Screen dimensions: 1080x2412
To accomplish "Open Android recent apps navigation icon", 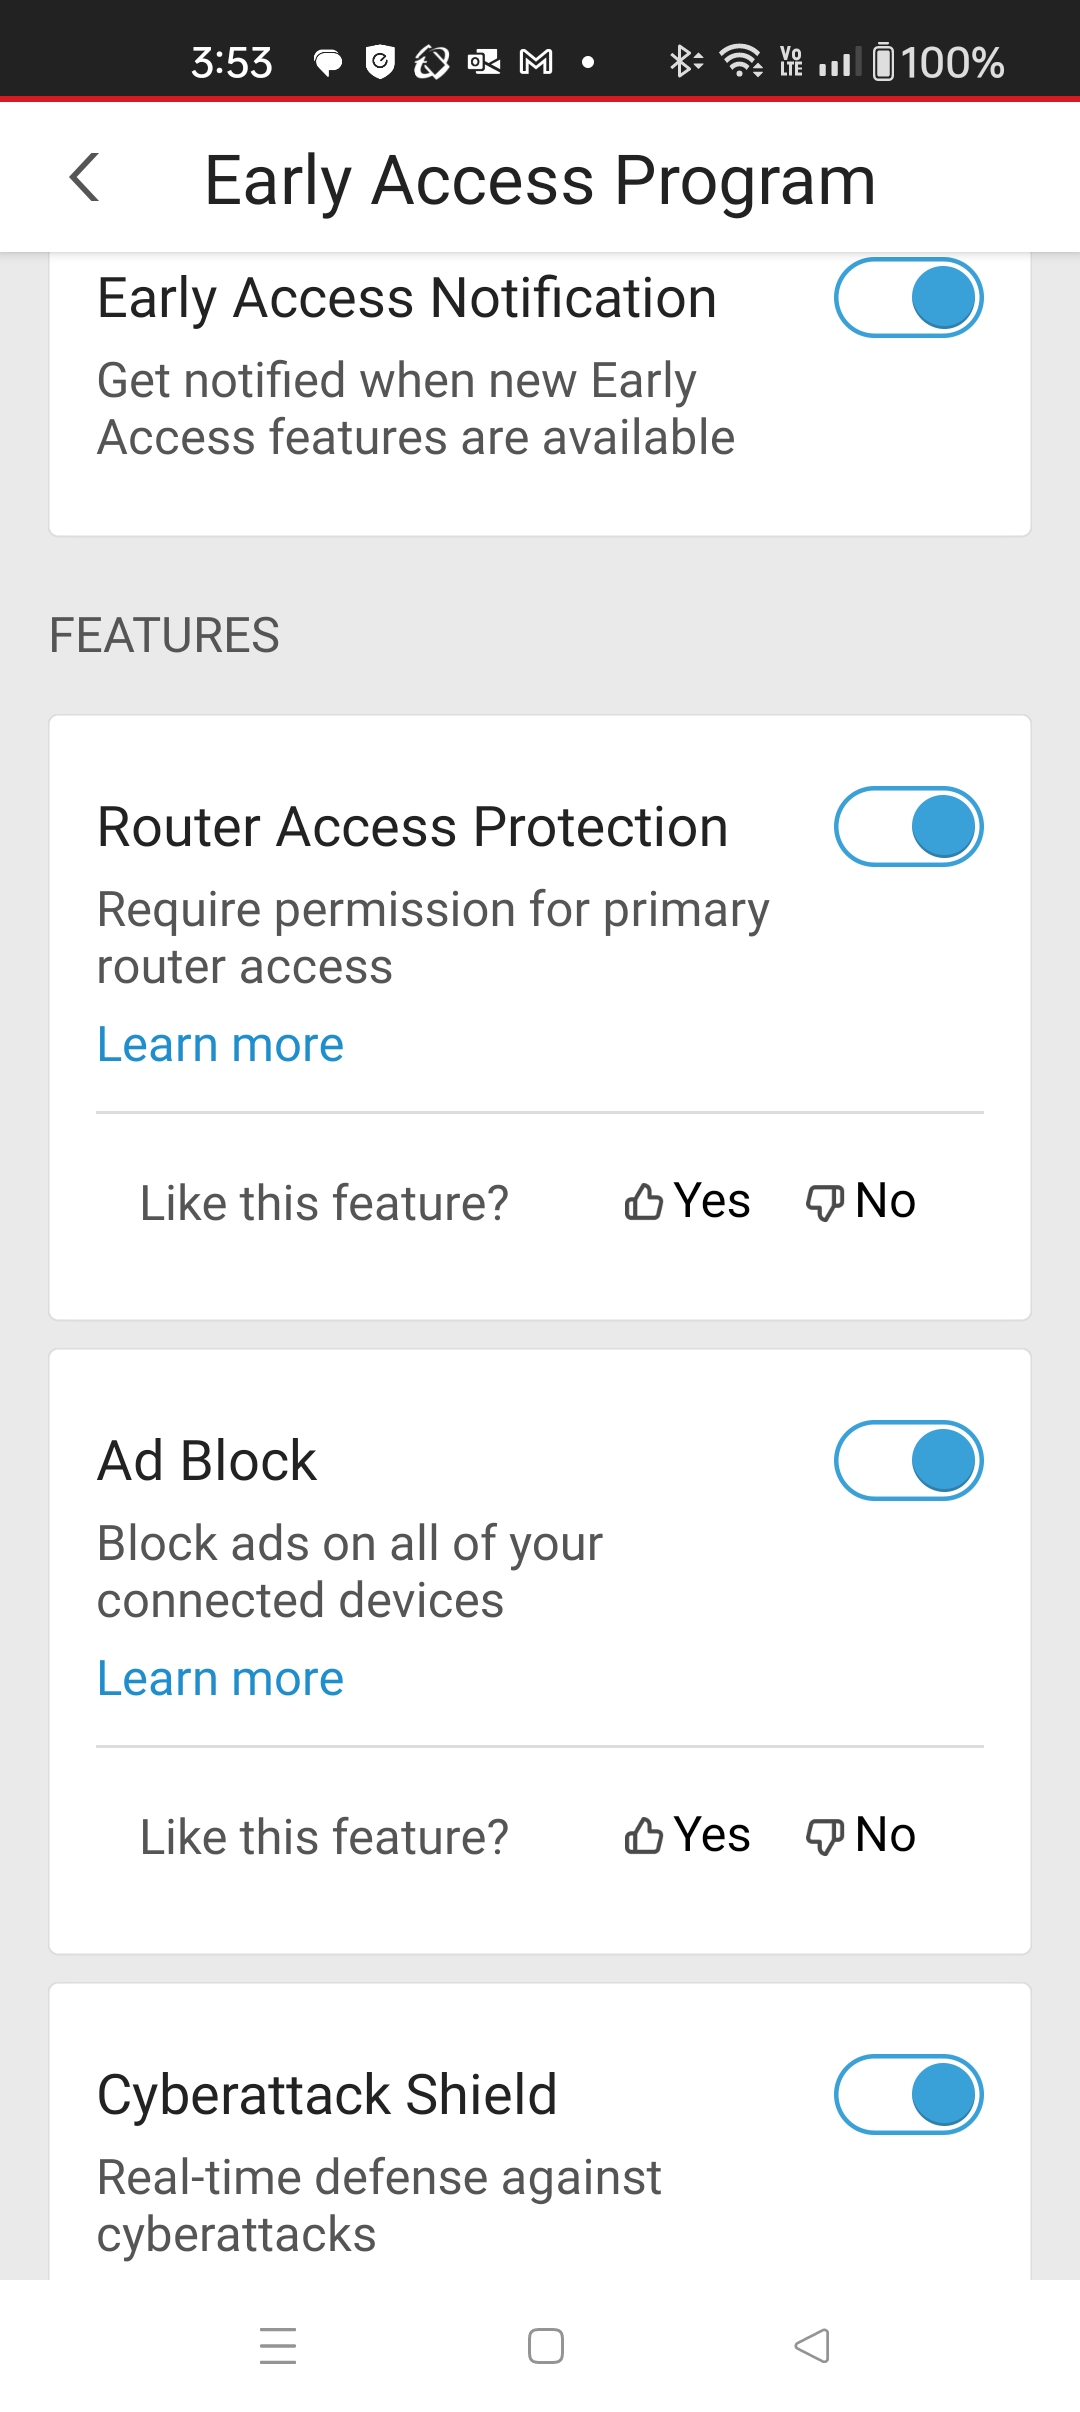I will [x=278, y=2346].
